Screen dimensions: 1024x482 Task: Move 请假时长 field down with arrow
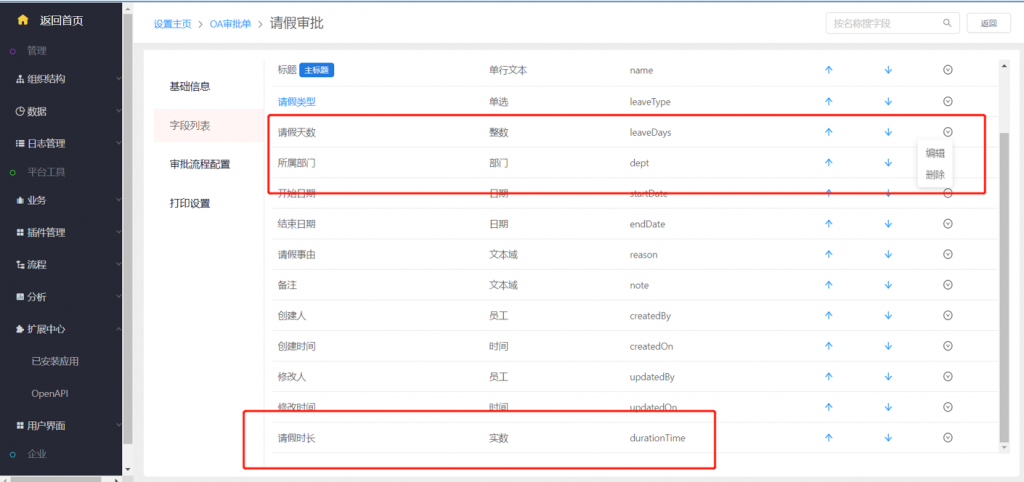tap(888, 438)
